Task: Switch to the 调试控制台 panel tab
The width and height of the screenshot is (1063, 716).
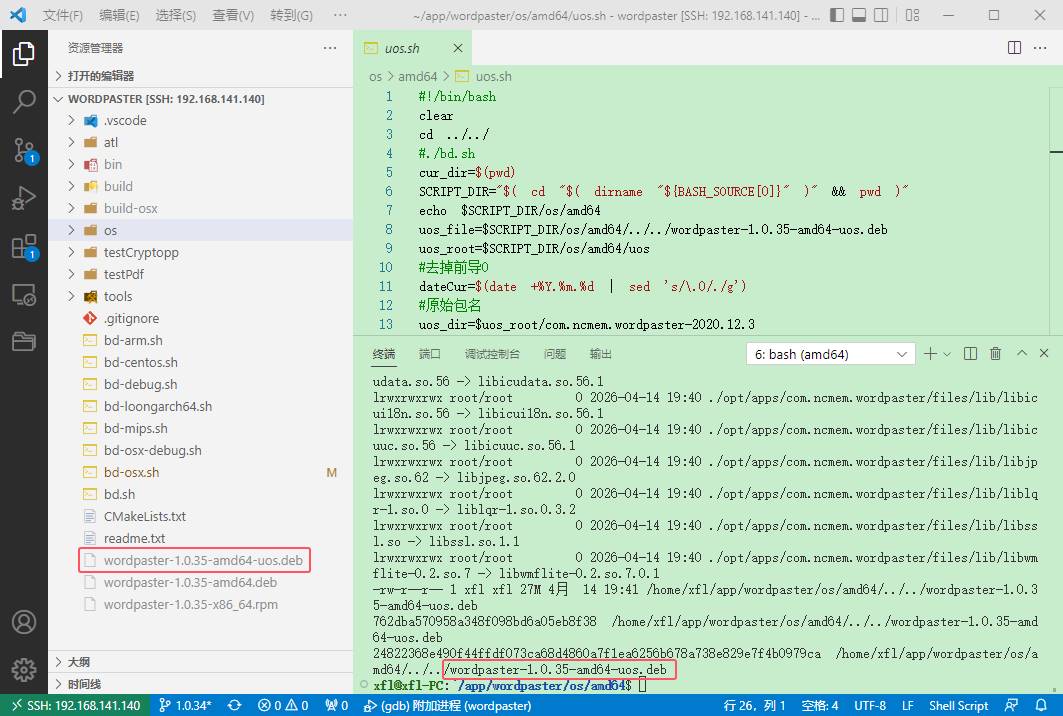Action: (492, 354)
